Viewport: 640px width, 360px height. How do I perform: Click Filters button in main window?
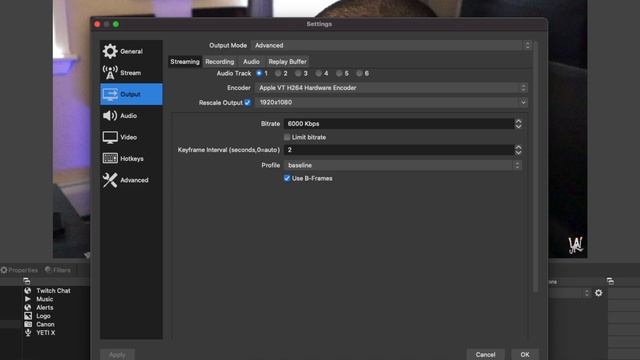[x=58, y=270]
